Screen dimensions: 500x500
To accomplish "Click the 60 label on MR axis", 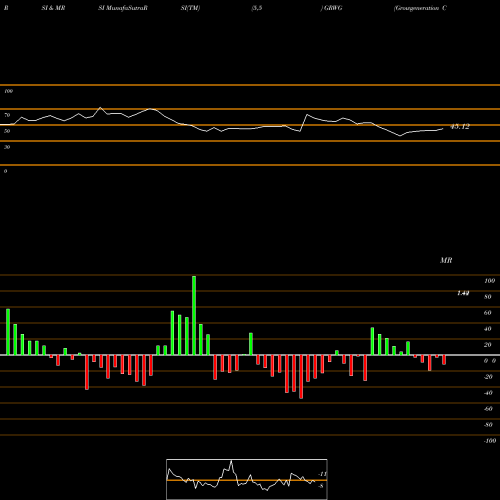I will (488, 313).
